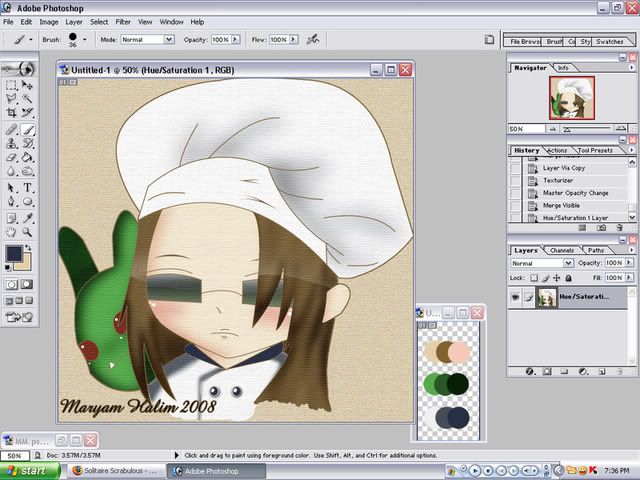Delete current state in History panel
Image resolution: width=640 pixels, height=480 pixels.
619,228
